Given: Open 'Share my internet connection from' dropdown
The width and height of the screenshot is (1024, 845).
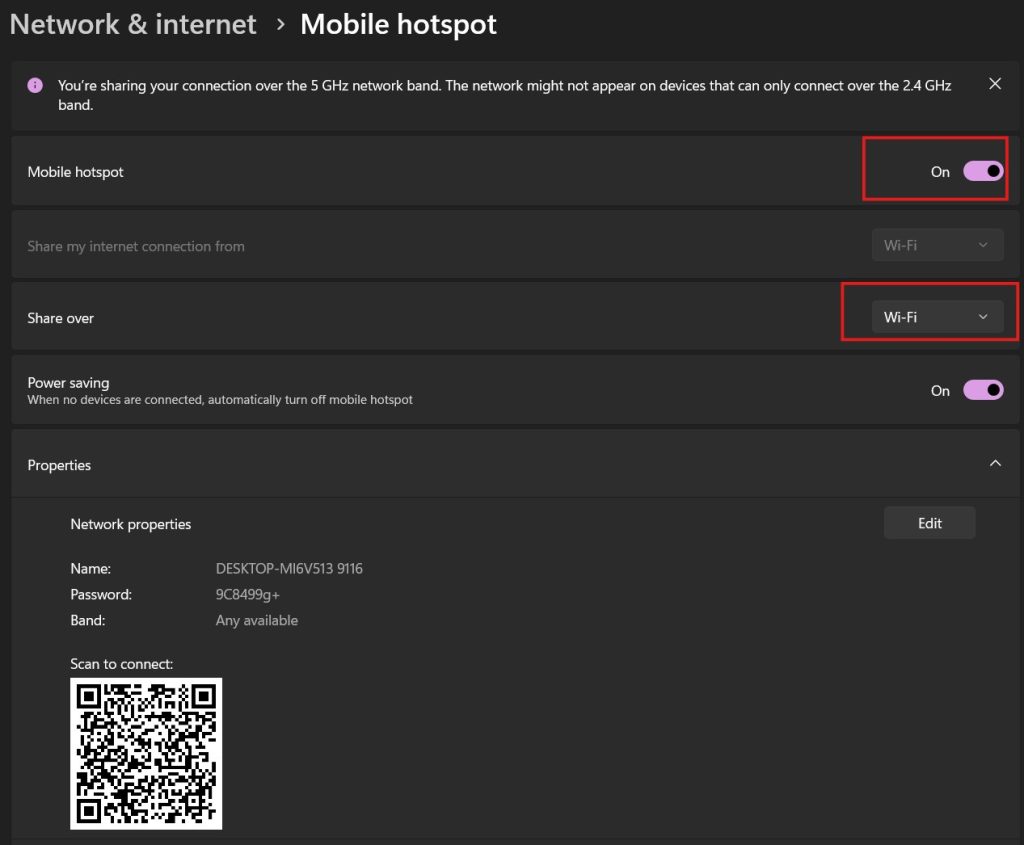Looking at the screenshot, I should click(937, 245).
